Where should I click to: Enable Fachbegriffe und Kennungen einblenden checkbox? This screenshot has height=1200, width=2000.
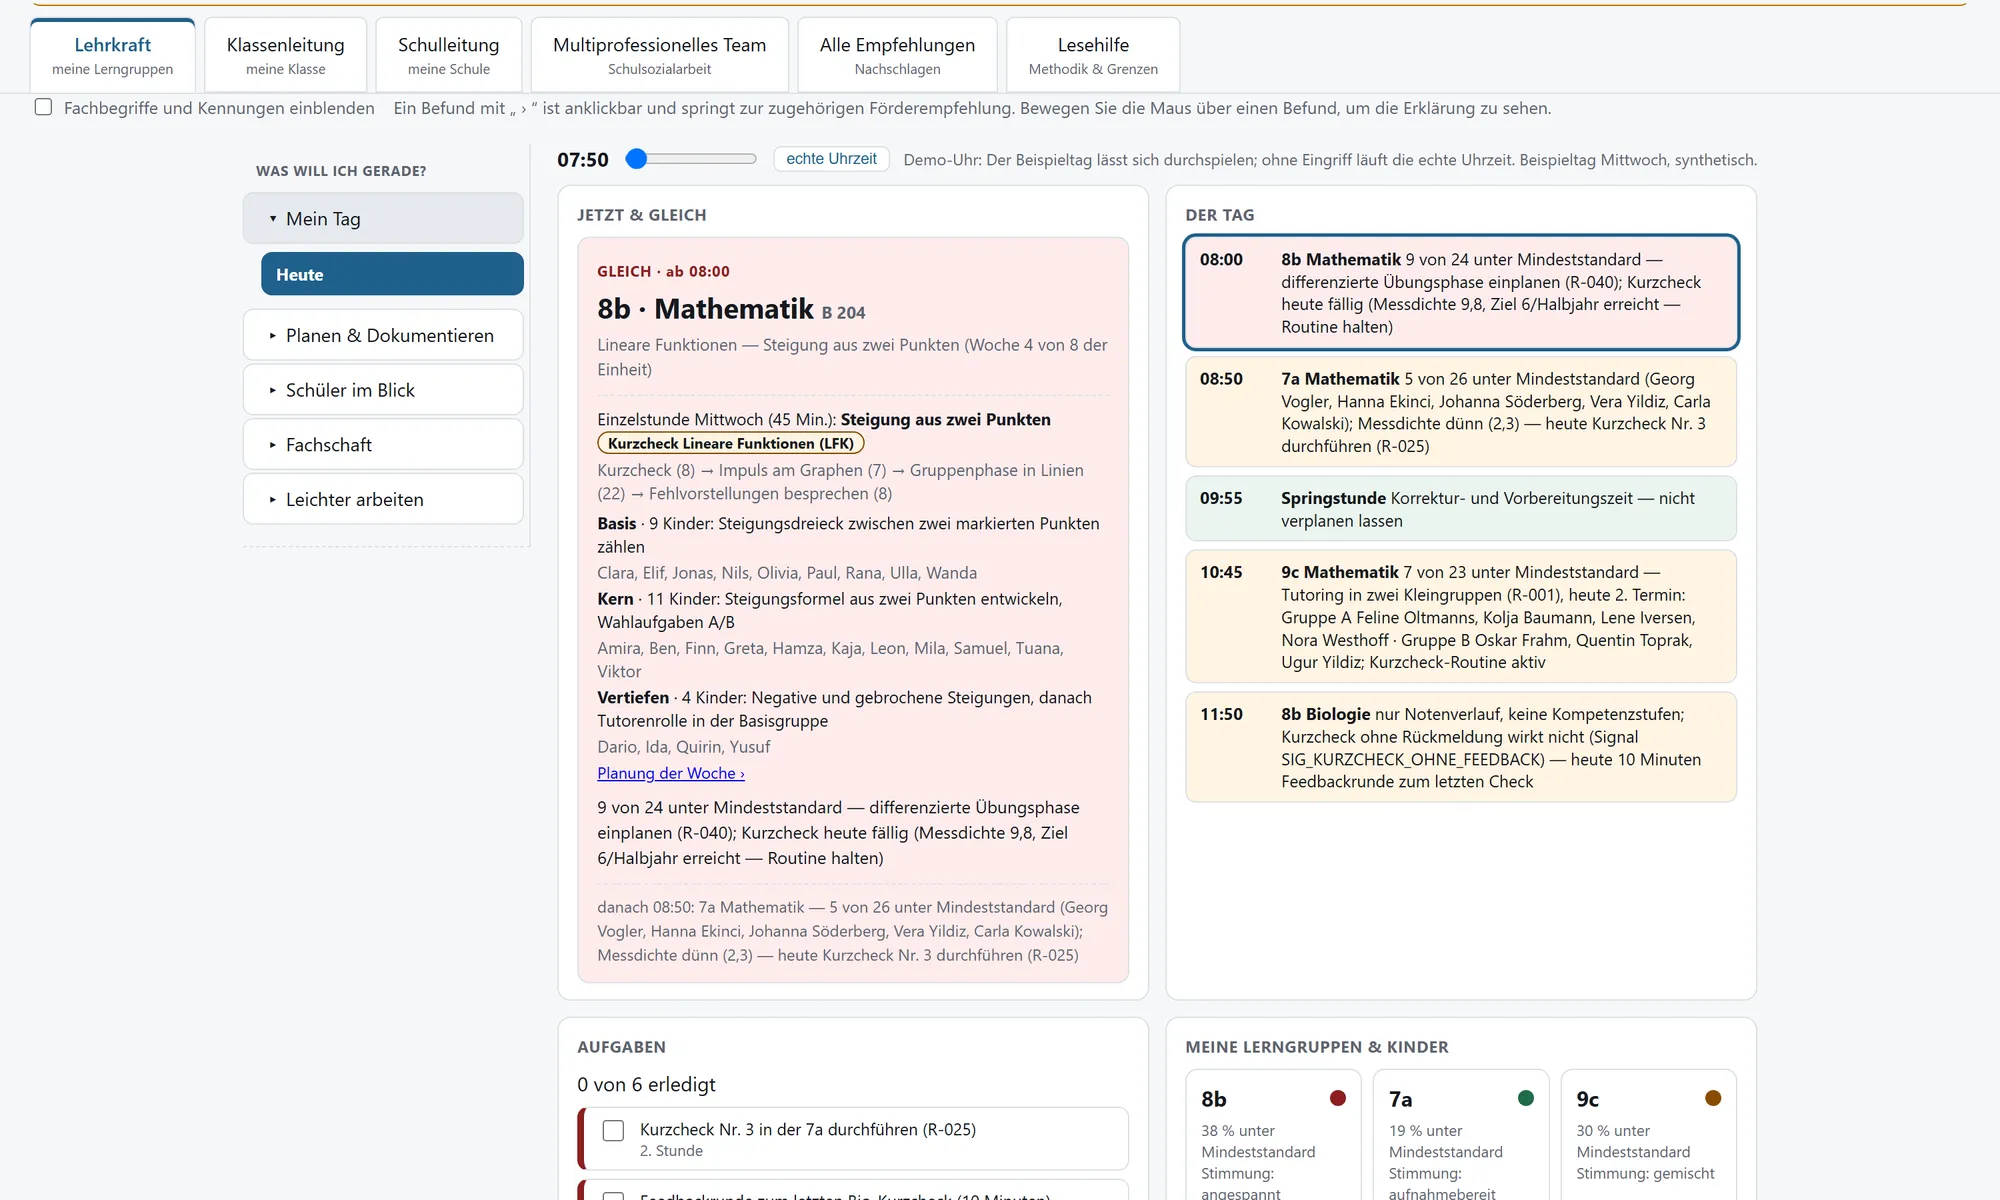point(43,107)
